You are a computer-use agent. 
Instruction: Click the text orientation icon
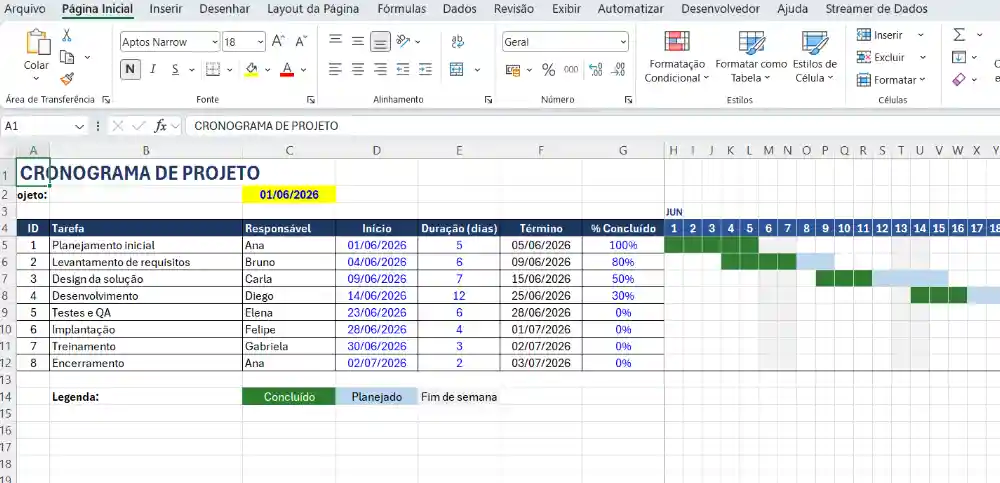402,41
